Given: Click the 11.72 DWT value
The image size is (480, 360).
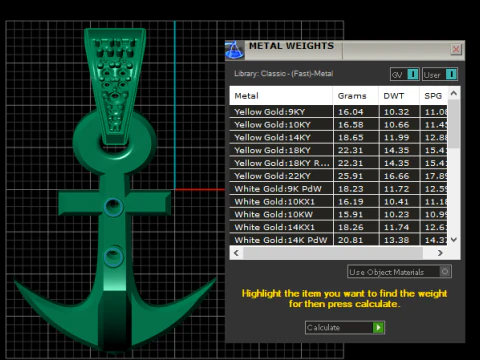Looking at the screenshot, I should [x=396, y=189].
